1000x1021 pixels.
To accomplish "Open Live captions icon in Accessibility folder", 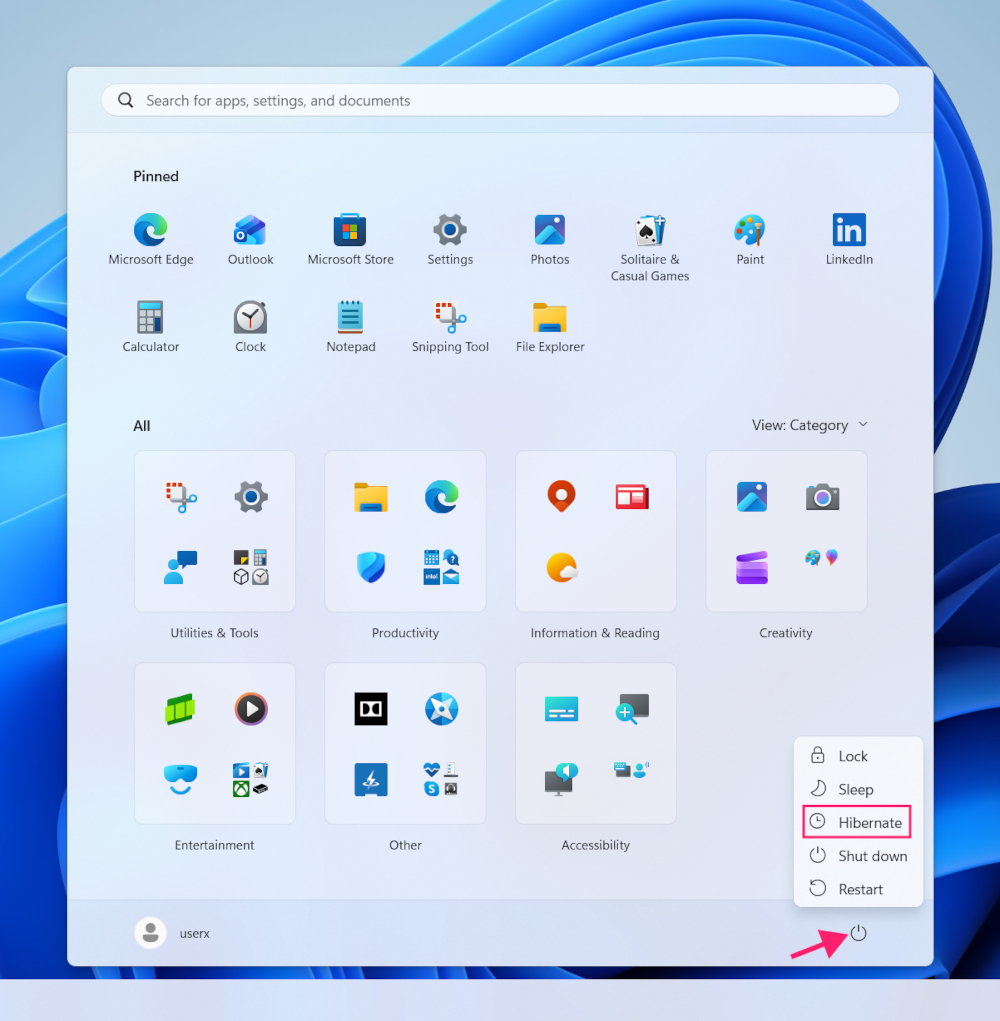I will (561, 709).
